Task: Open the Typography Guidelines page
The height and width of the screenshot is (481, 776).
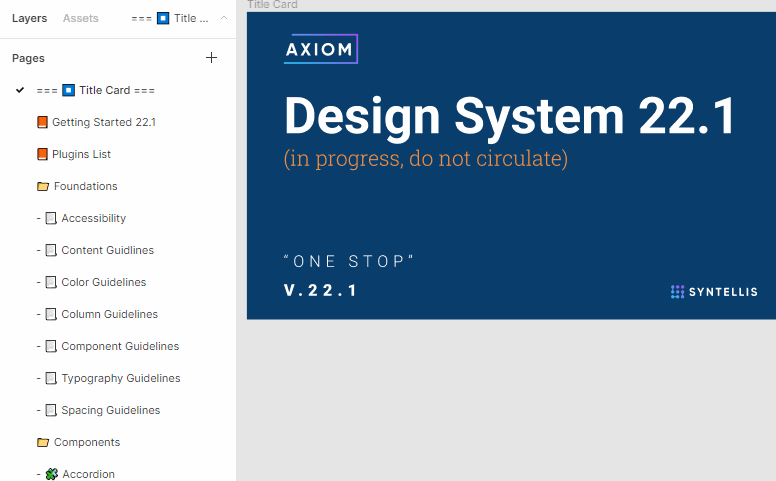Action: 120,378
